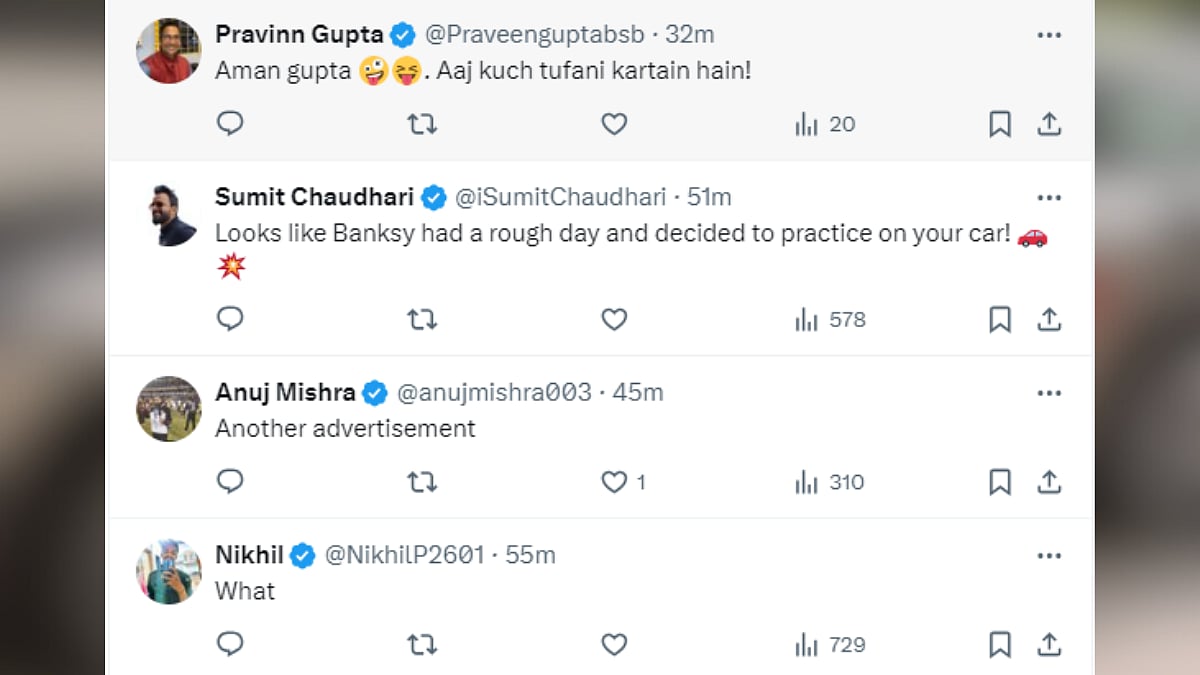Retweet Sumit Chaudhari's Banksy tweet
Image resolution: width=1200 pixels, height=675 pixels.
pos(422,319)
